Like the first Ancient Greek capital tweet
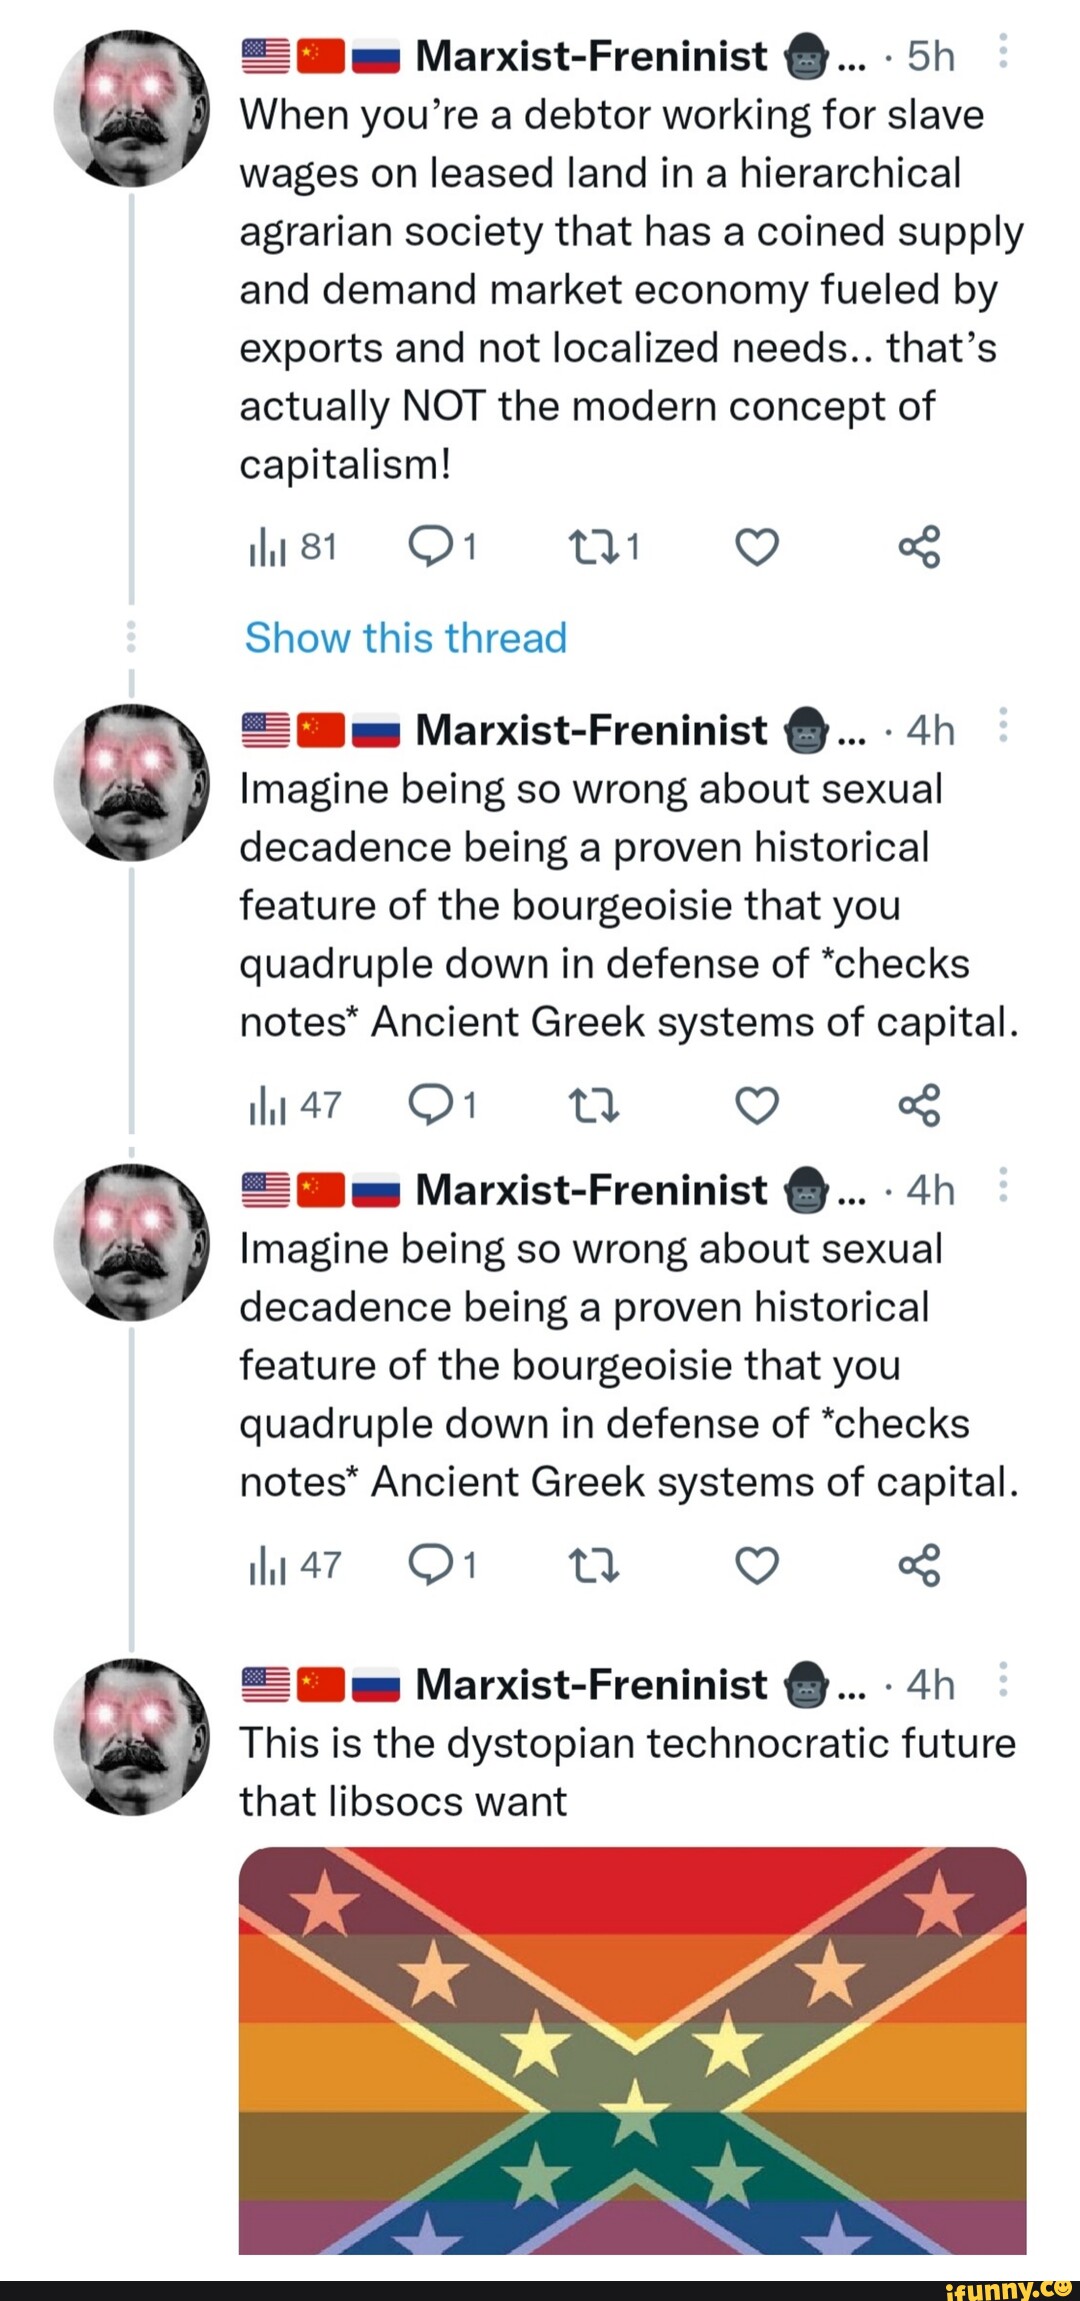 click(756, 1105)
